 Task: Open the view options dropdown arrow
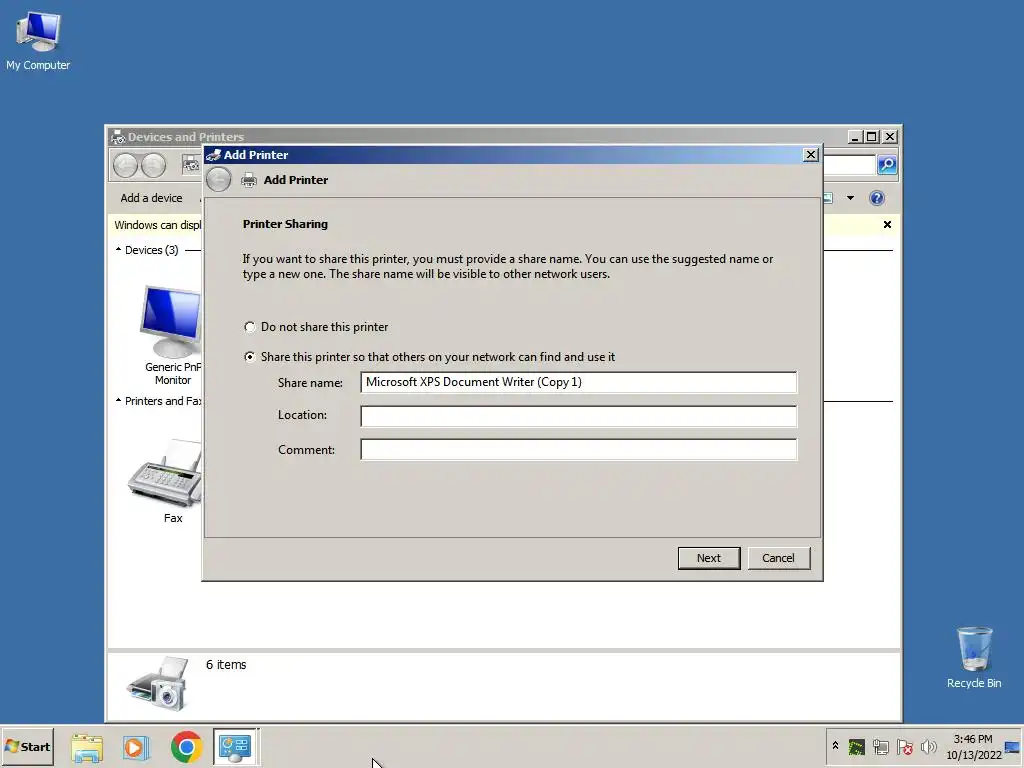850,198
